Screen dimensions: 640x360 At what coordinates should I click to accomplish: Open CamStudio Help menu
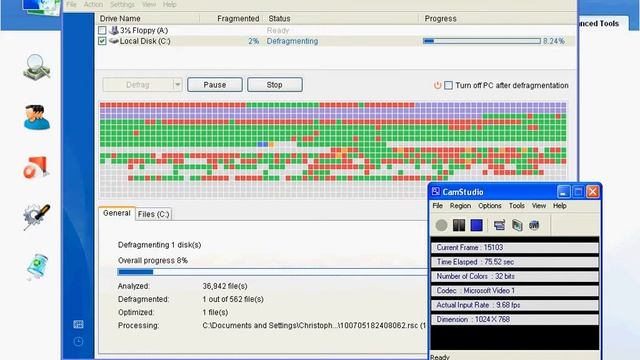560,206
